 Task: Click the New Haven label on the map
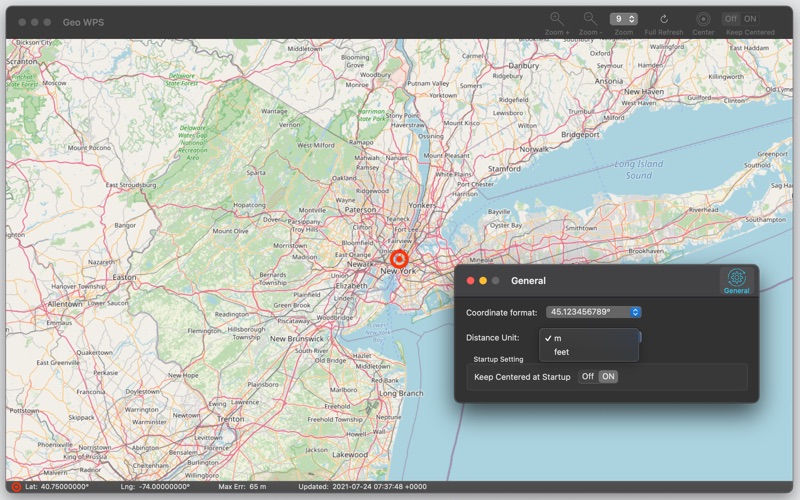[x=644, y=92]
